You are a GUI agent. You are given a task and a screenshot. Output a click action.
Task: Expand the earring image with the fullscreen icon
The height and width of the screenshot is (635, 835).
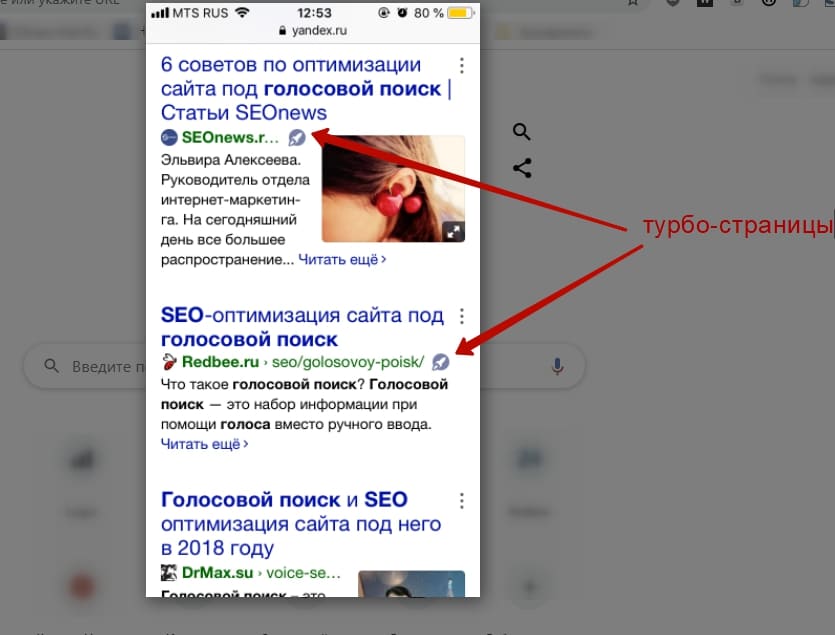pos(453,232)
